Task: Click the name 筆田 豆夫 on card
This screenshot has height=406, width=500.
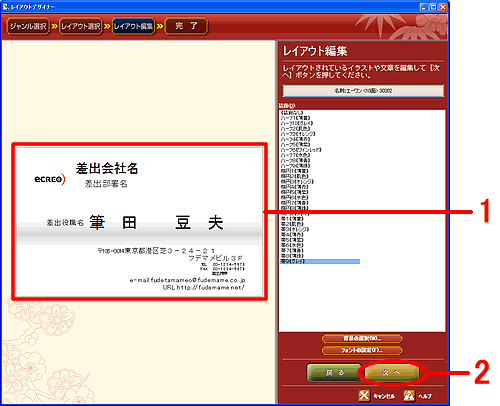Action: tap(156, 222)
